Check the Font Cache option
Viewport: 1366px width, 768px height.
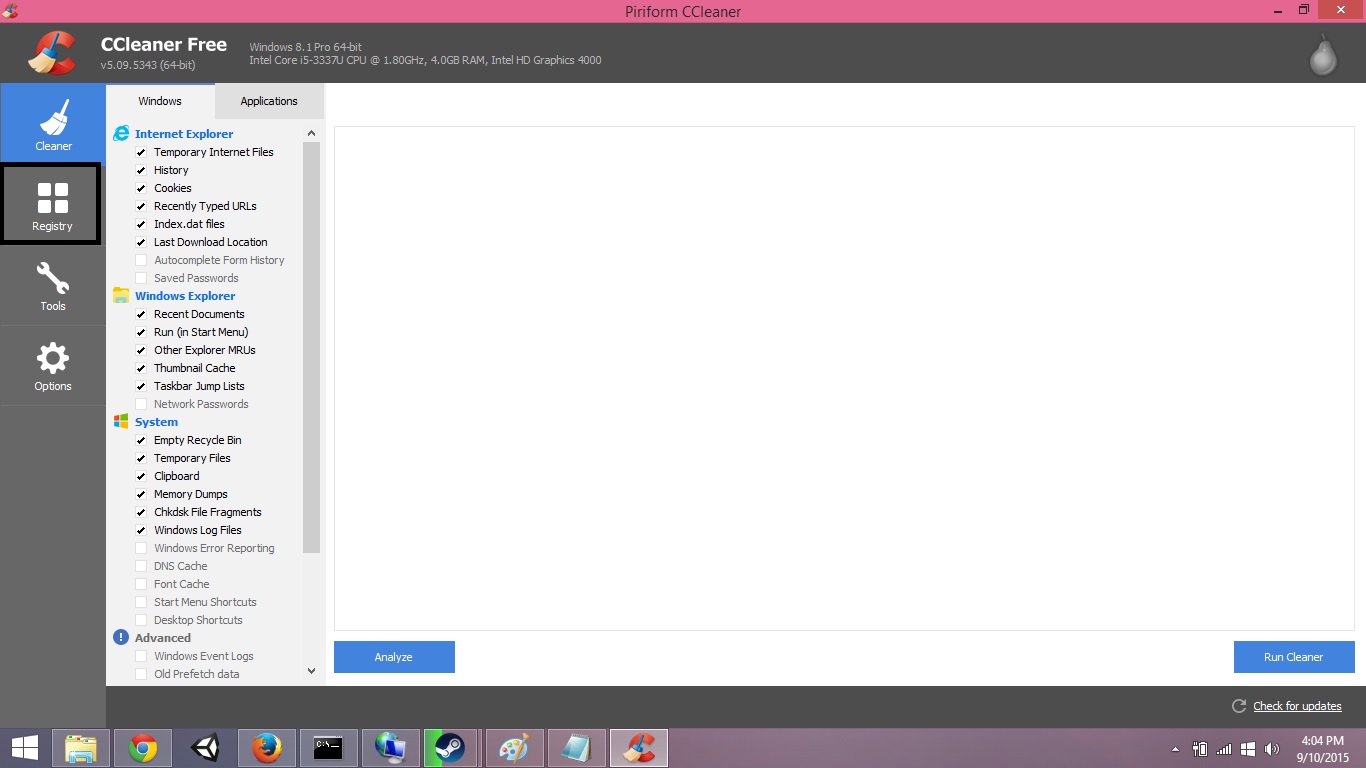[141, 584]
